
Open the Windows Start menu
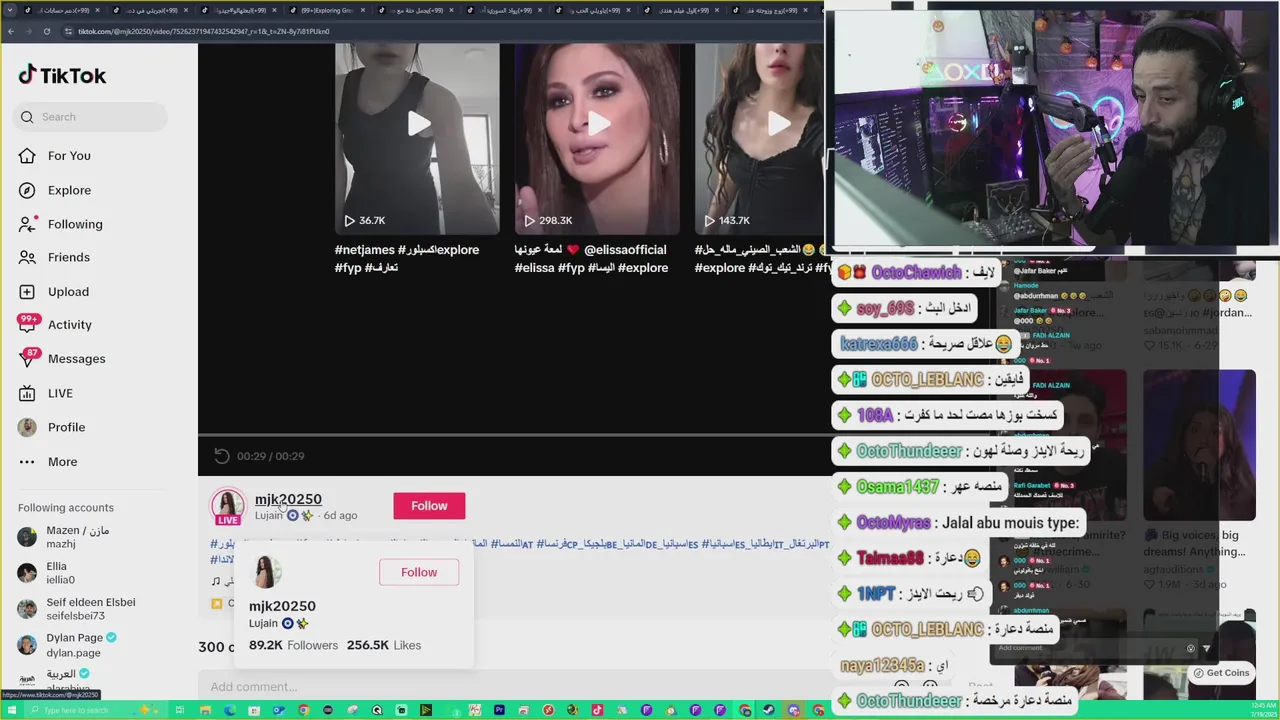(11, 710)
